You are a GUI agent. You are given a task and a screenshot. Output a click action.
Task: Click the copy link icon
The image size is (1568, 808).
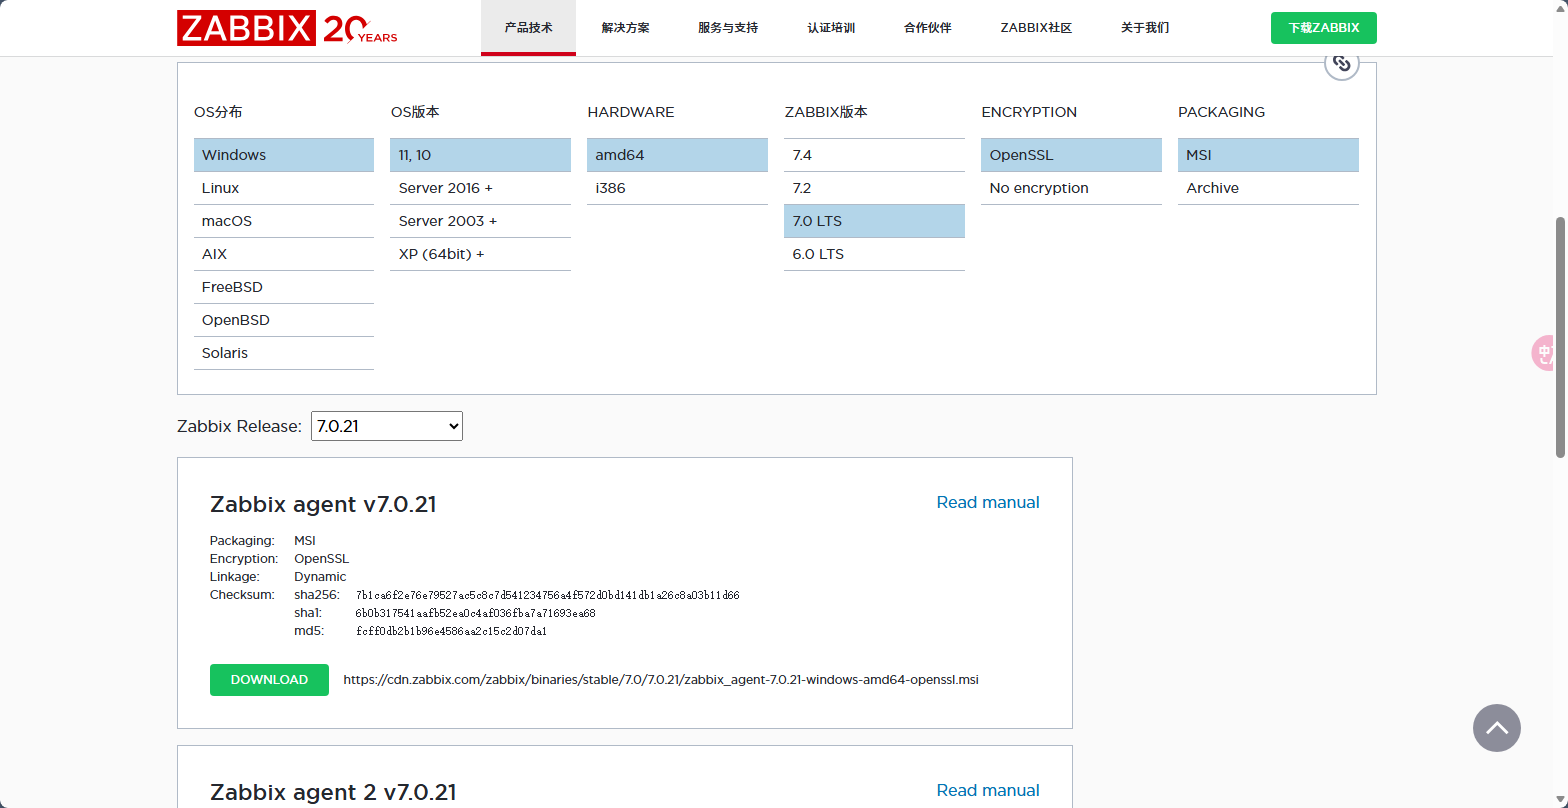coord(1341,65)
